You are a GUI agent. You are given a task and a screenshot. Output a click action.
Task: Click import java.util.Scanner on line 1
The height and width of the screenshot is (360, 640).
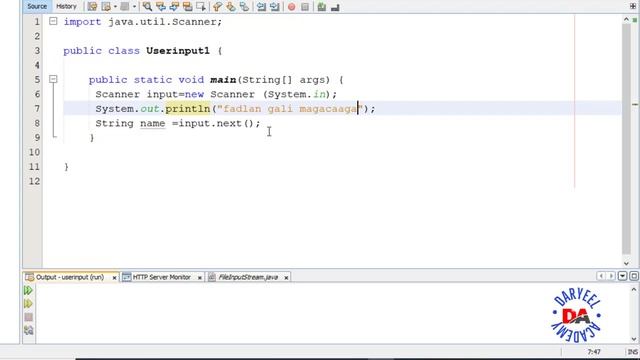(142, 22)
